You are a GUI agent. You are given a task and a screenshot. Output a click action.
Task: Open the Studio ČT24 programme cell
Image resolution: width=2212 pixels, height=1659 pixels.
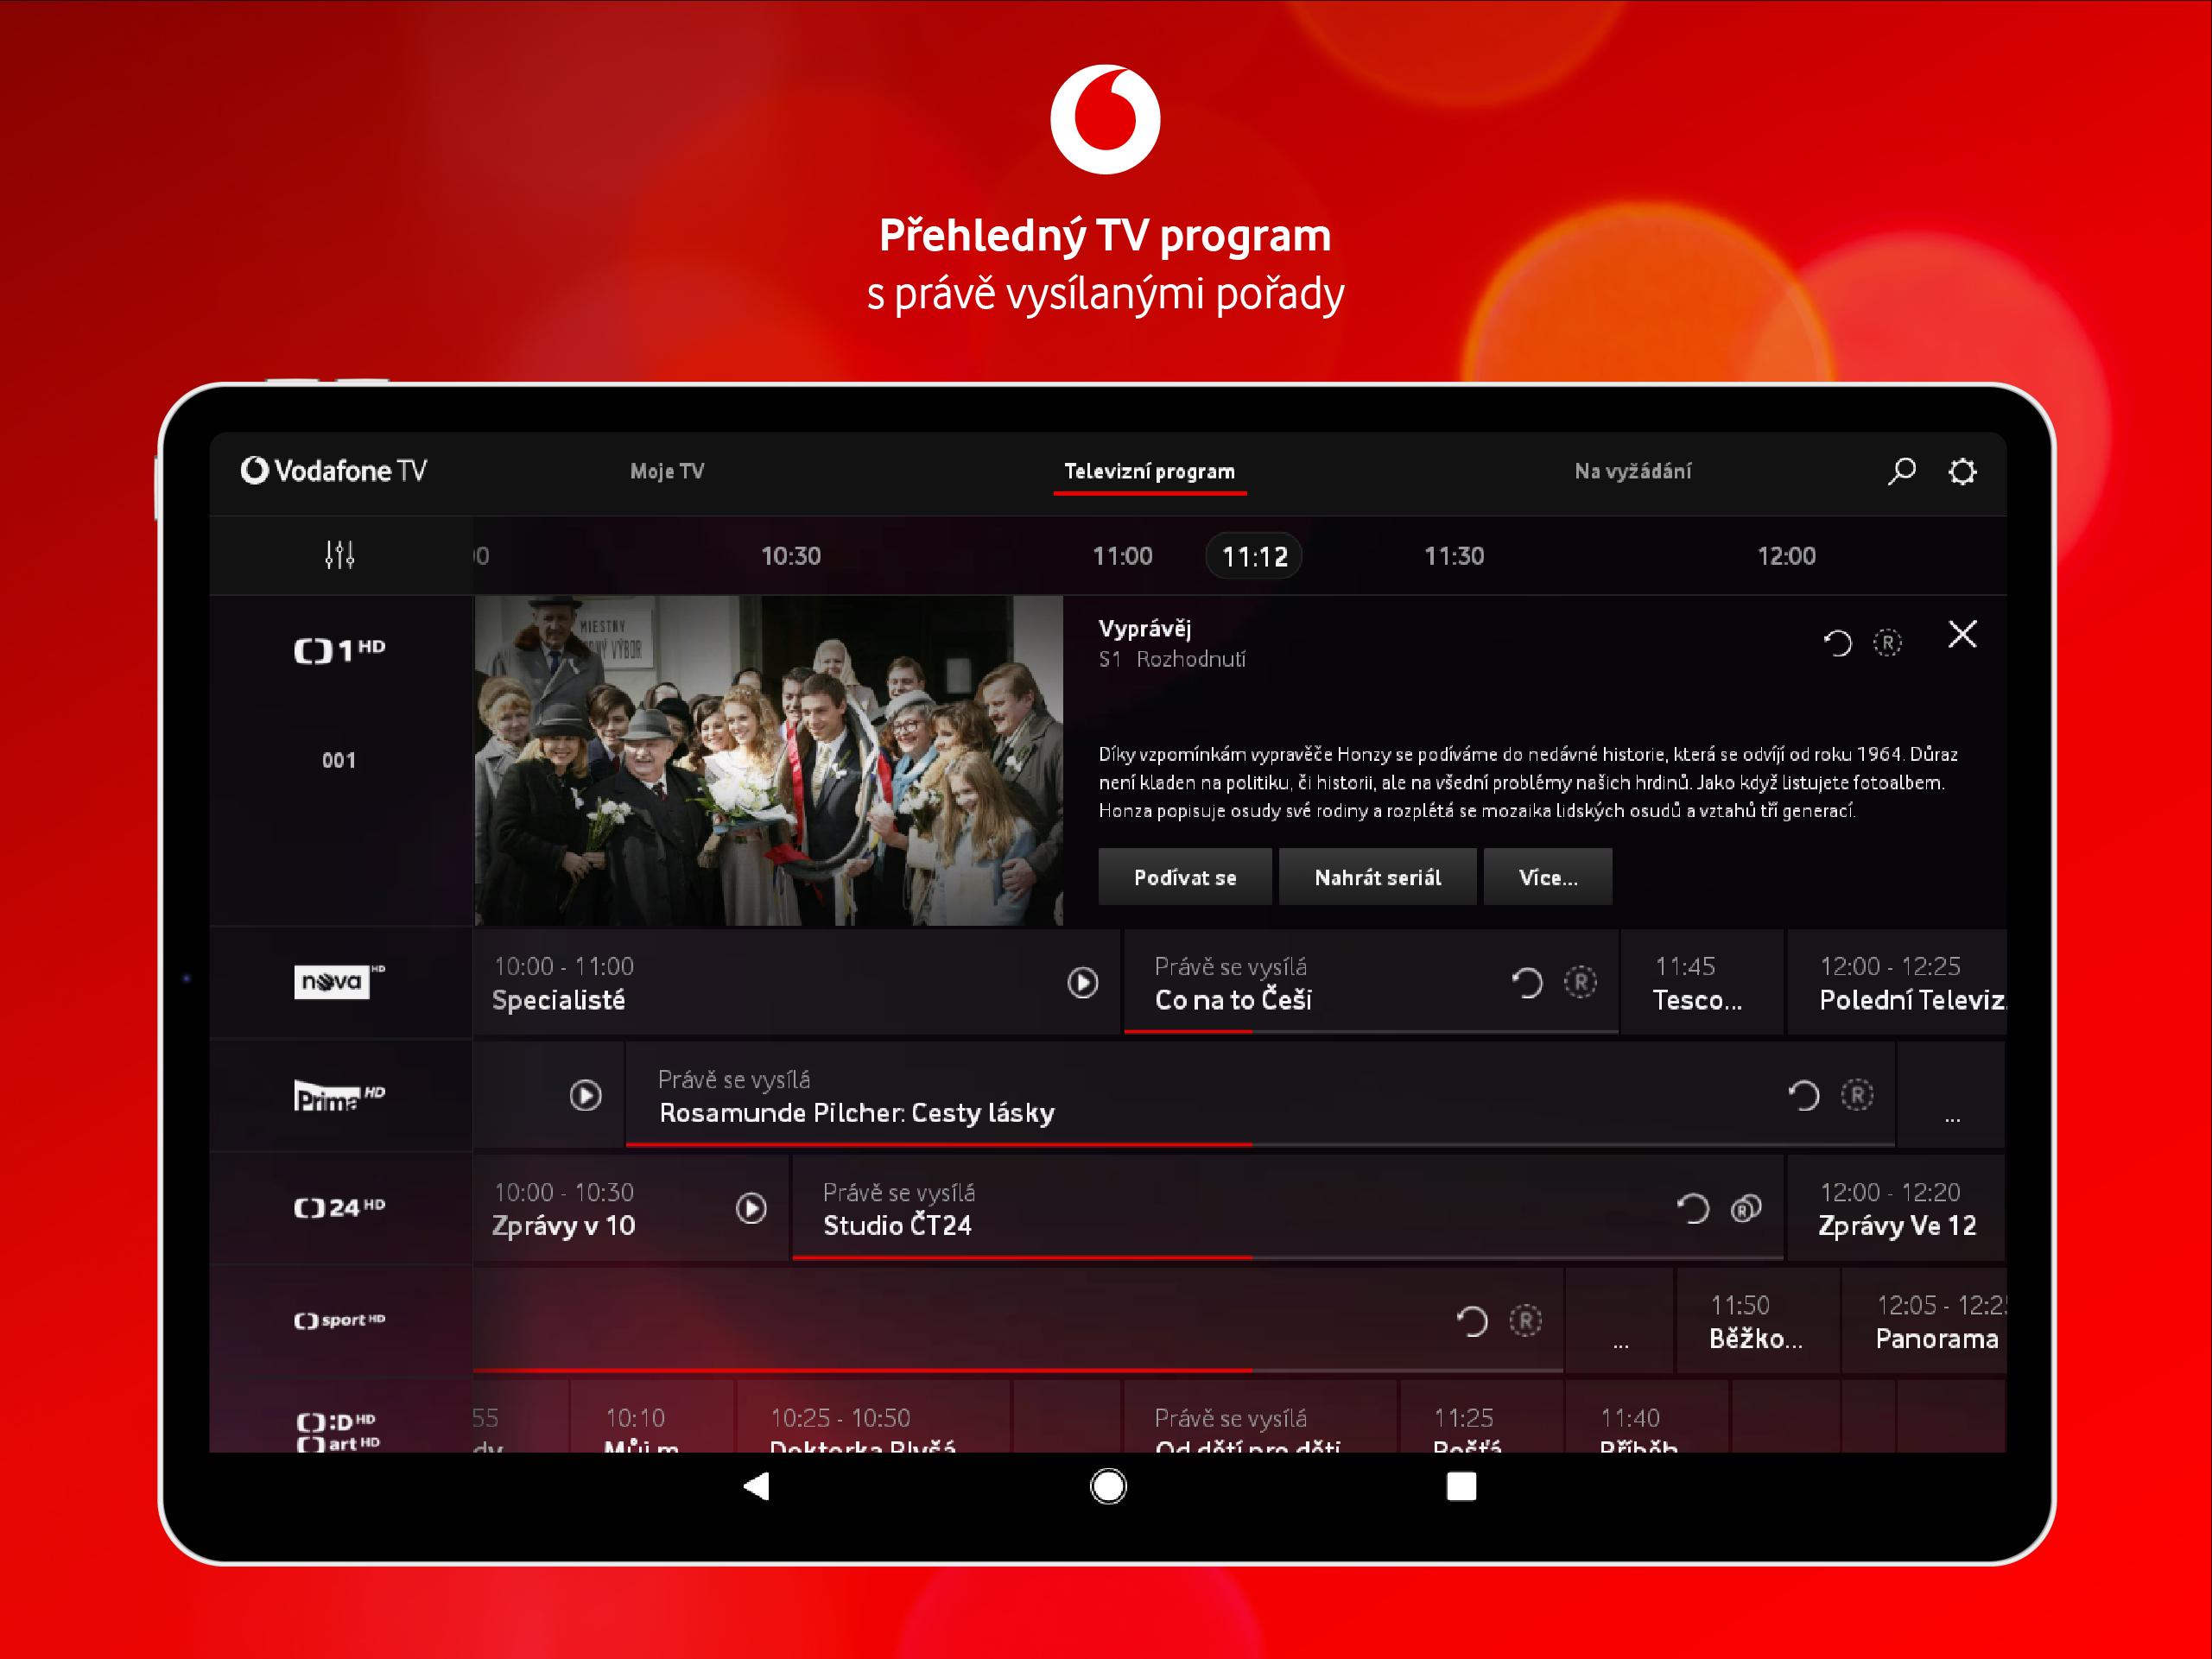click(1288, 1208)
